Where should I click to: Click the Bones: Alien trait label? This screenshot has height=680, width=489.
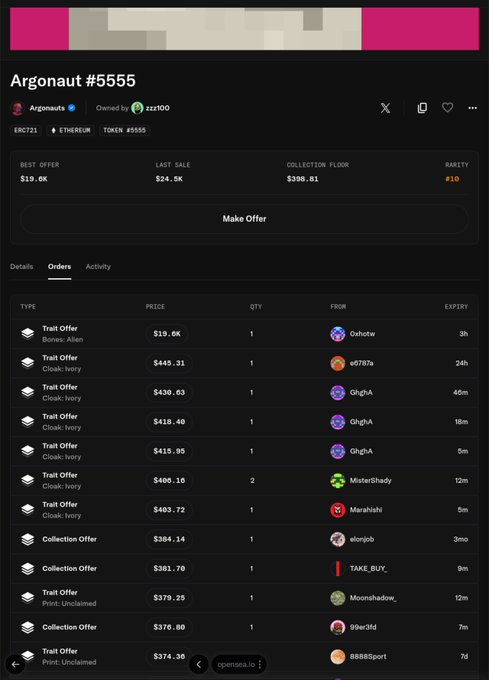coord(63,340)
